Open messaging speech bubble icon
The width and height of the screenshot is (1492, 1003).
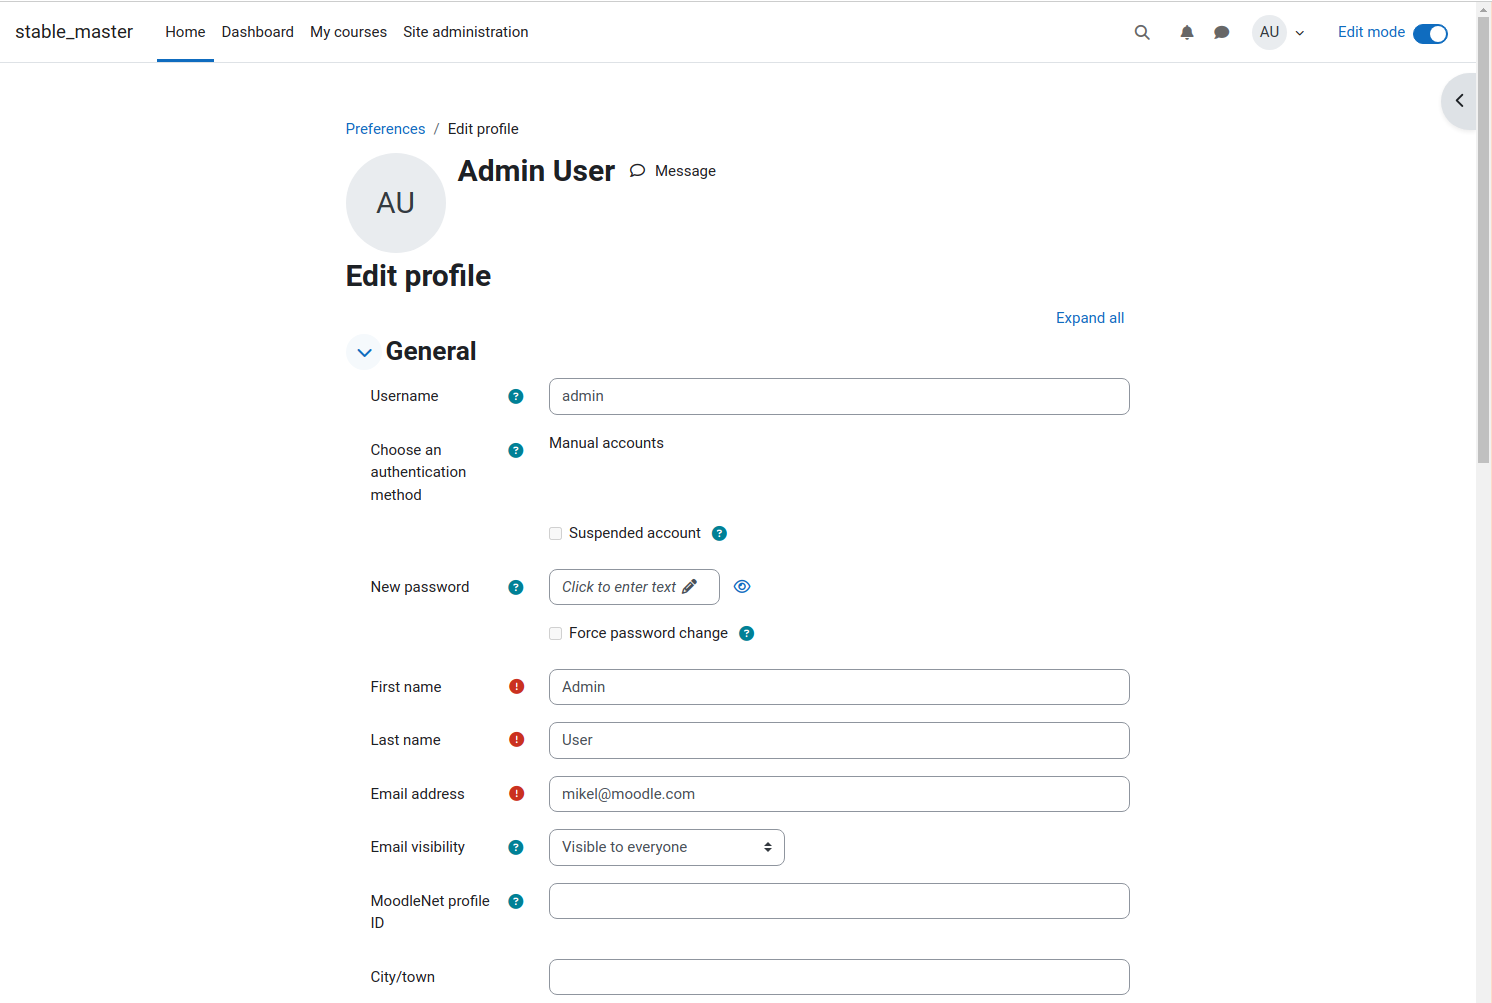(x=1221, y=32)
